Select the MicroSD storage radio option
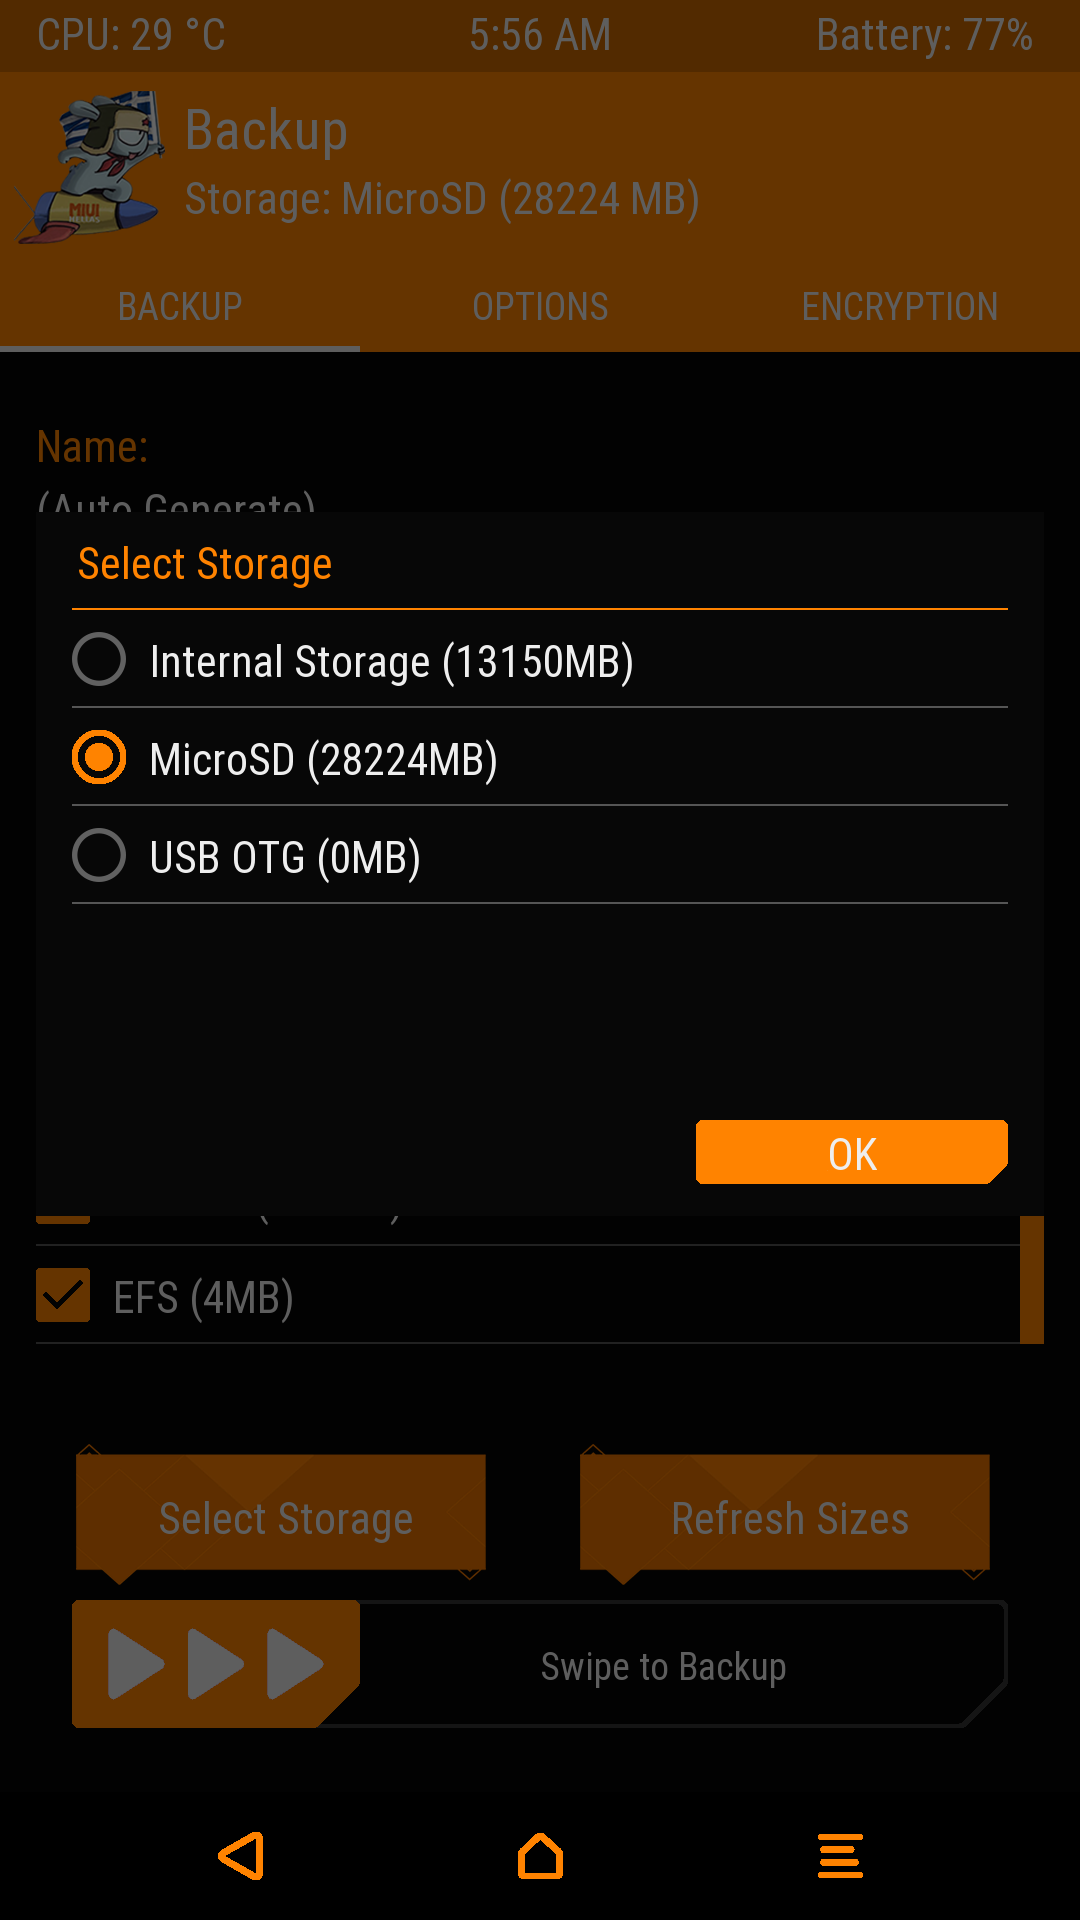The height and width of the screenshot is (1920, 1080). coord(99,758)
